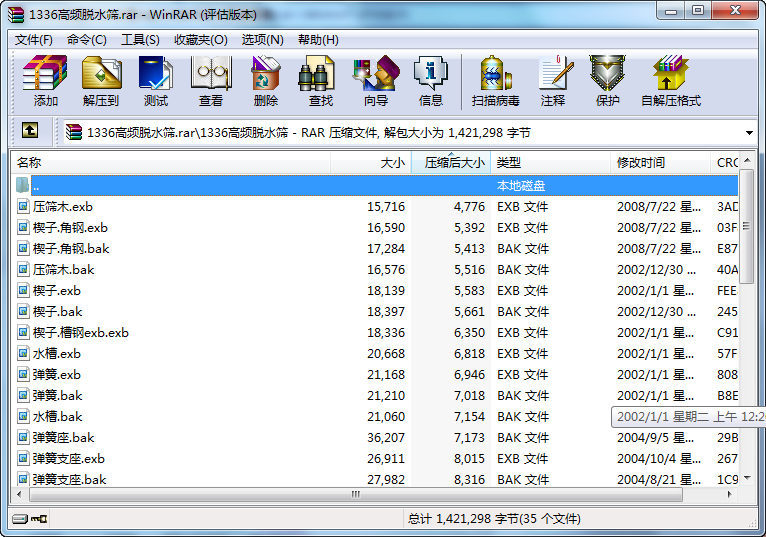
Task: Click the 本地磁盘 type cell
Action: [x=521, y=185]
